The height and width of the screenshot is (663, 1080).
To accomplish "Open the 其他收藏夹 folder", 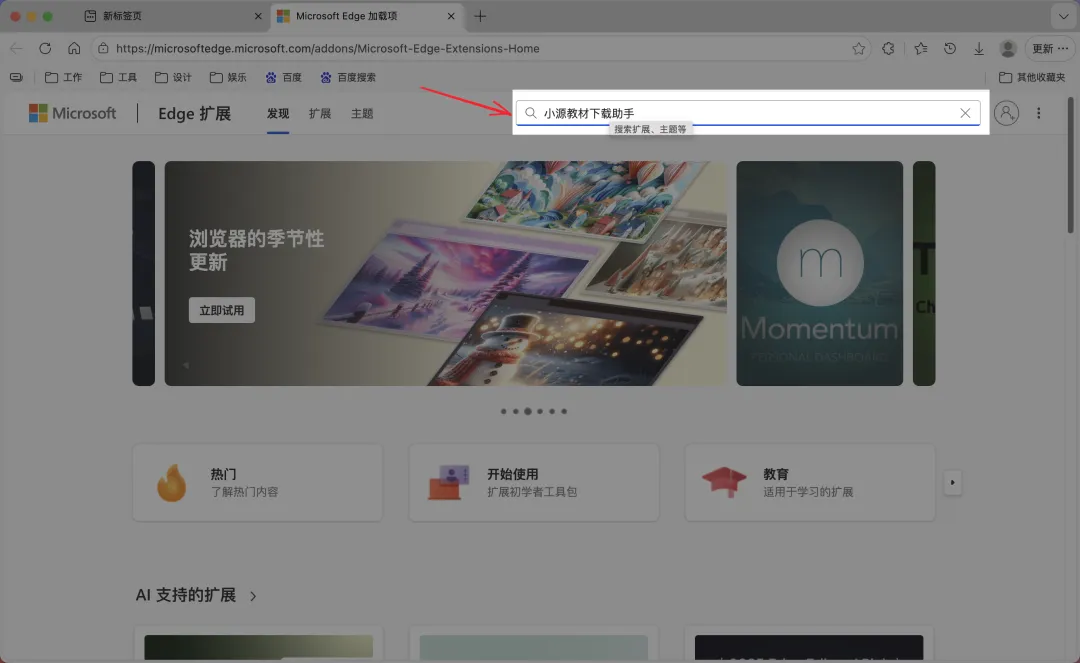I will [x=1032, y=77].
